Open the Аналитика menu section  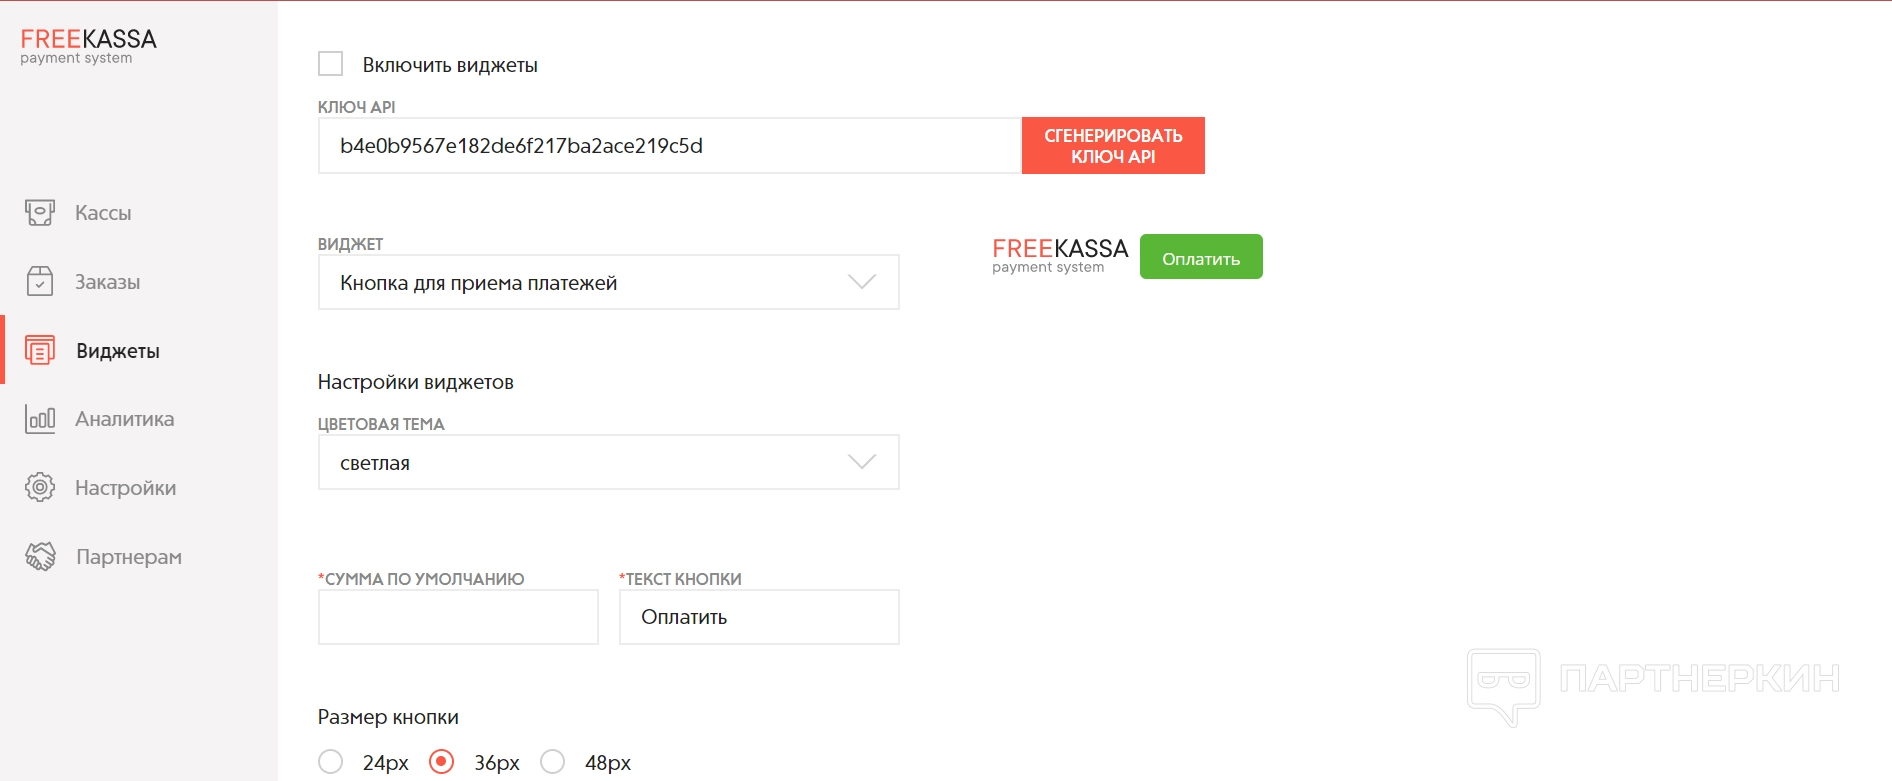(124, 419)
